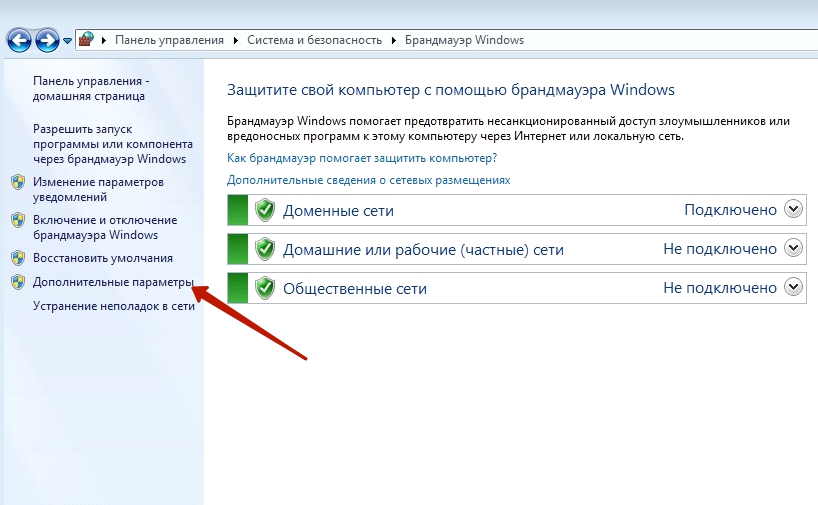
Task: Expand Доменные сети section chevron
Action: click(x=793, y=209)
